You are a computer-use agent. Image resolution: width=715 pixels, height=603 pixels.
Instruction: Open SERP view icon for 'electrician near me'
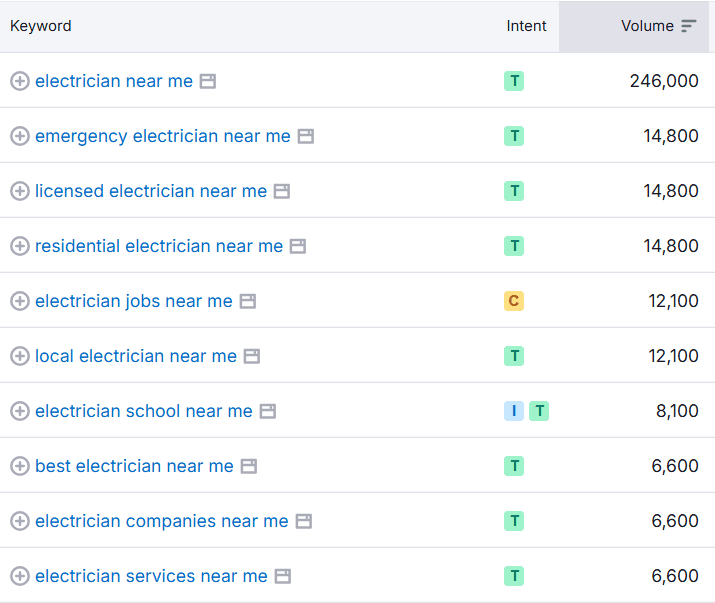(x=208, y=82)
